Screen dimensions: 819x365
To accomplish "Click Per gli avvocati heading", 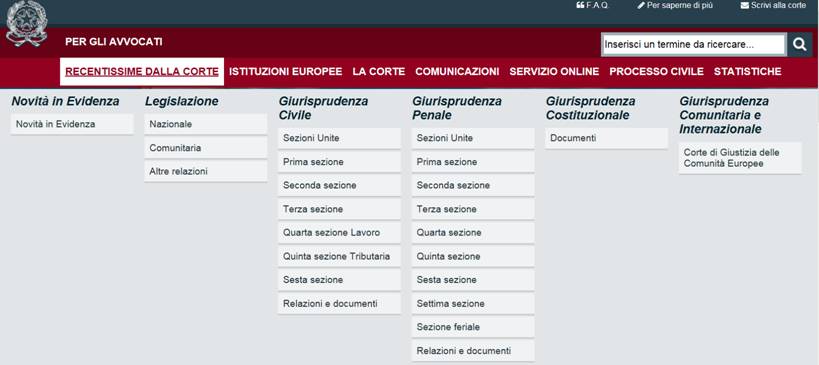I will tap(114, 42).
